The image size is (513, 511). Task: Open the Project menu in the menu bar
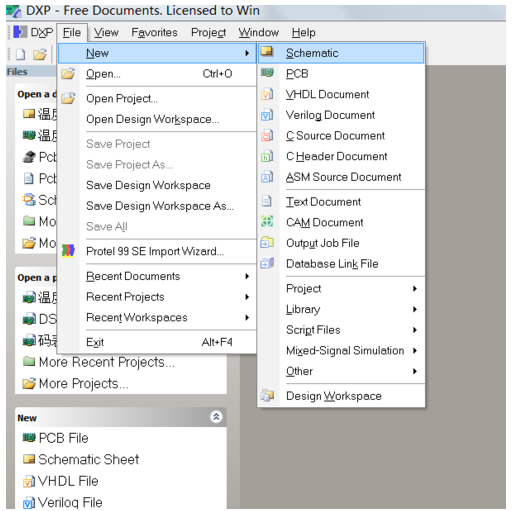208,32
